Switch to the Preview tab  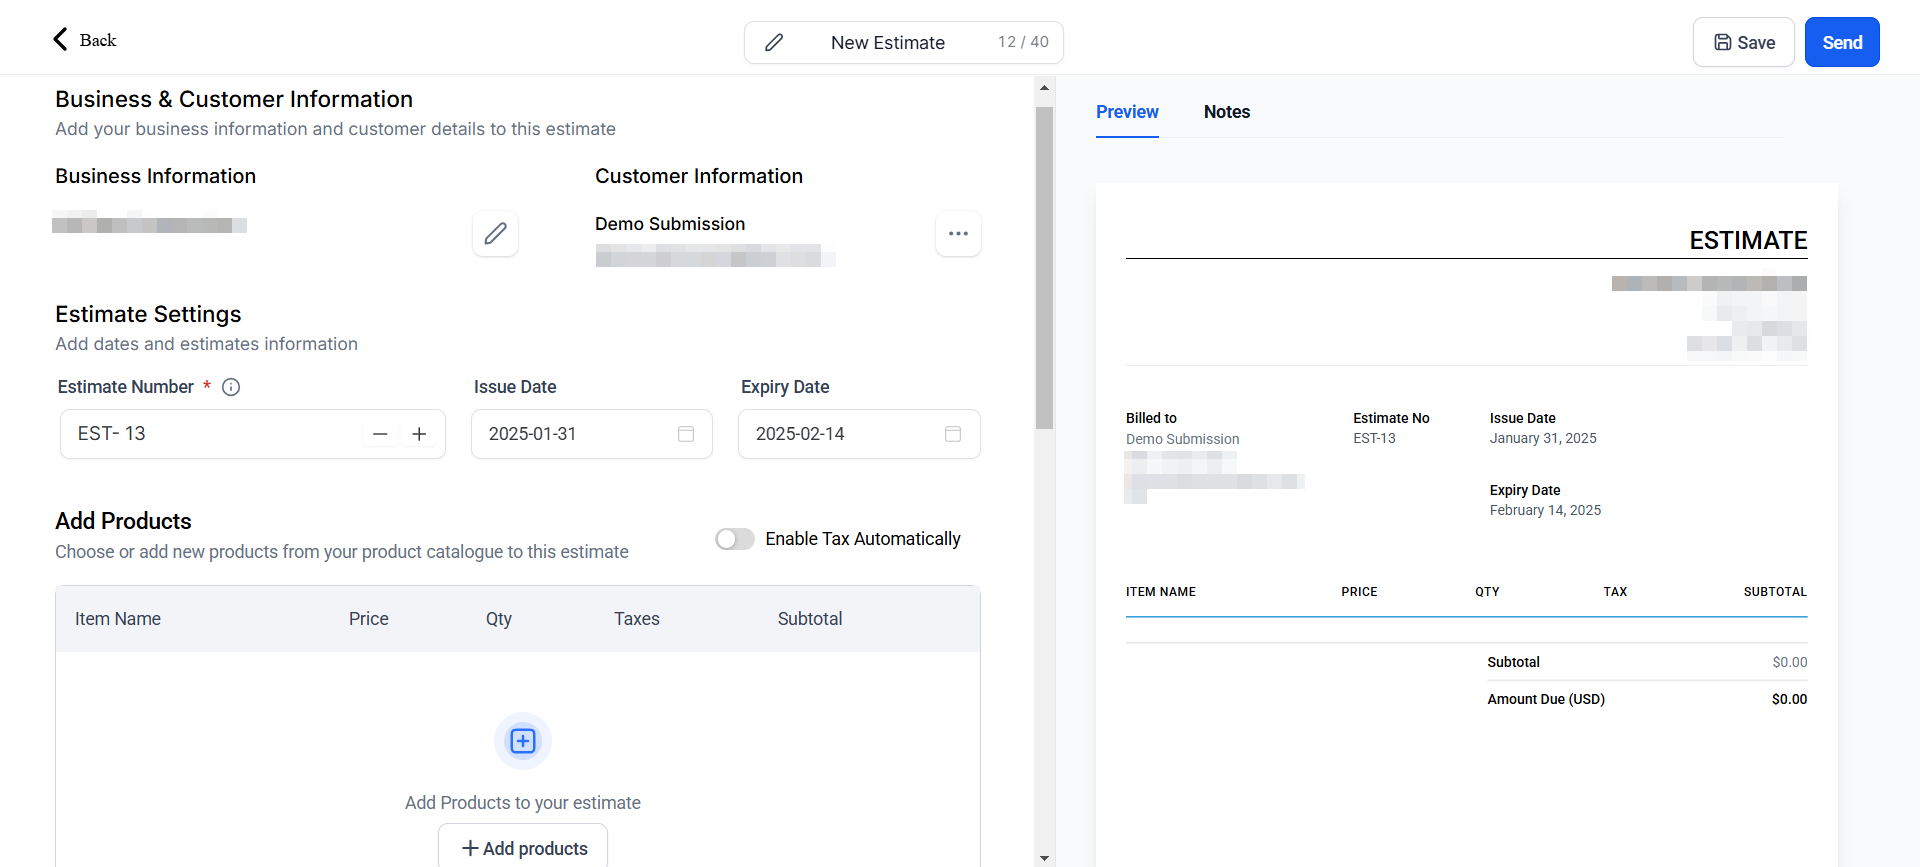coord(1127,112)
